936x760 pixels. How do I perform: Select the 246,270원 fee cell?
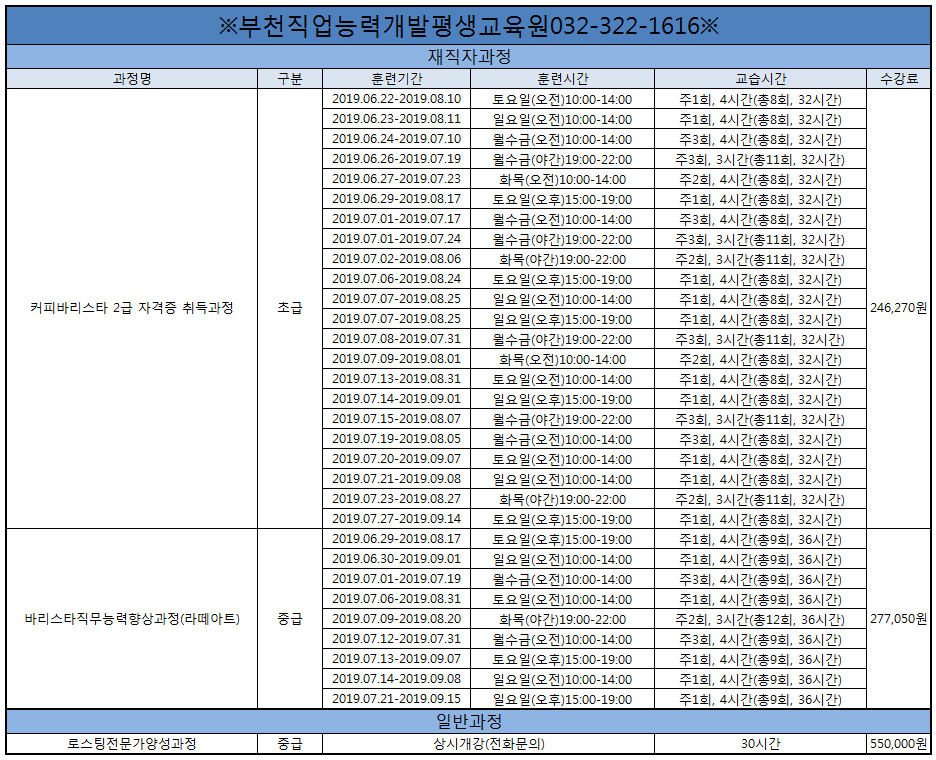pos(898,308)
